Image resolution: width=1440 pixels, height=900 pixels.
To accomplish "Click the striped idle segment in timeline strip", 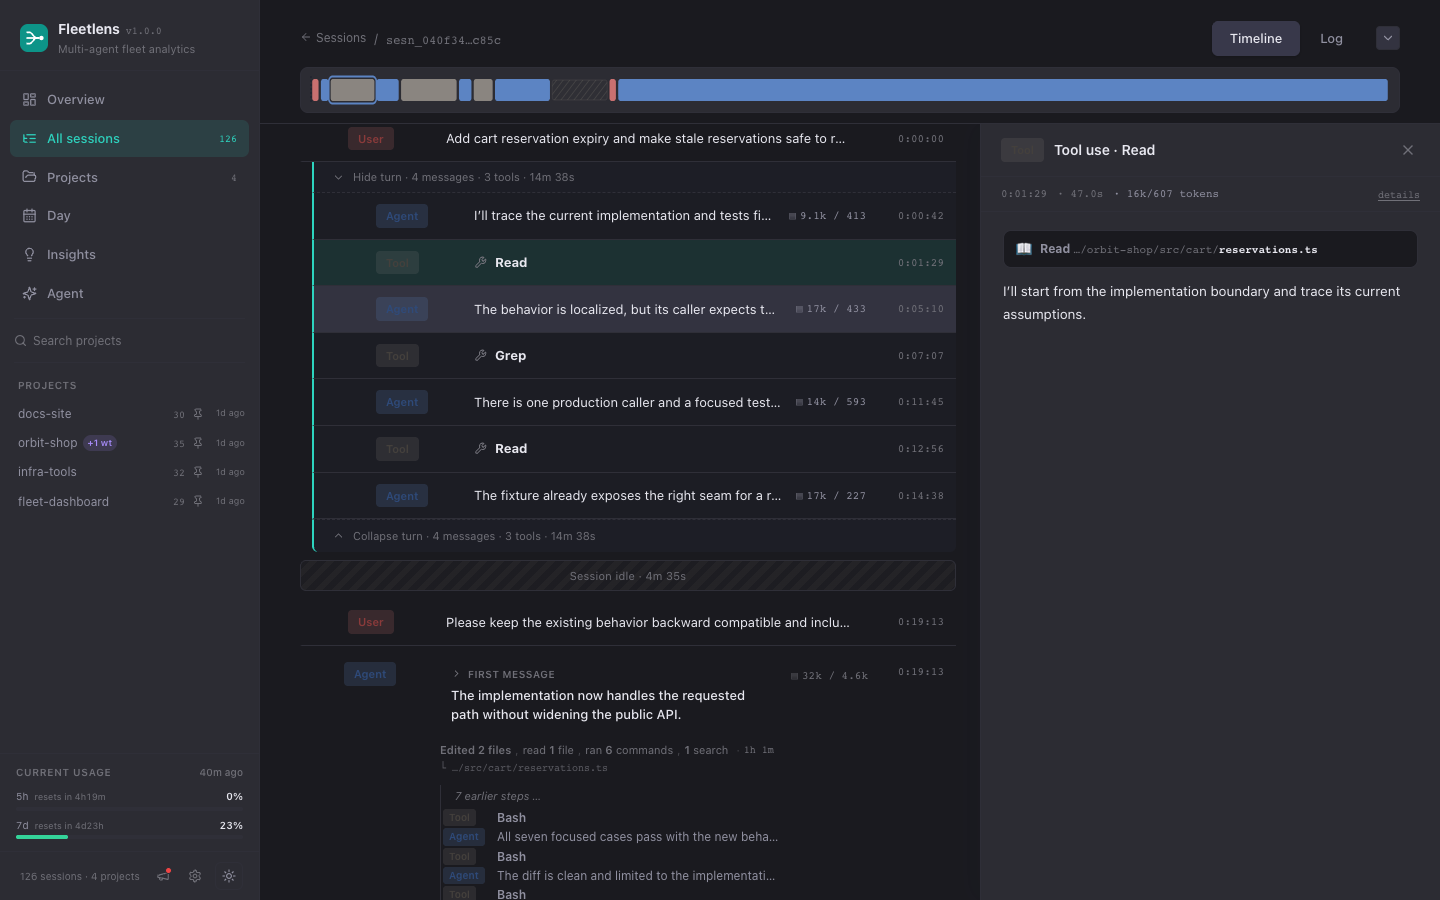I will pos(579,90).
